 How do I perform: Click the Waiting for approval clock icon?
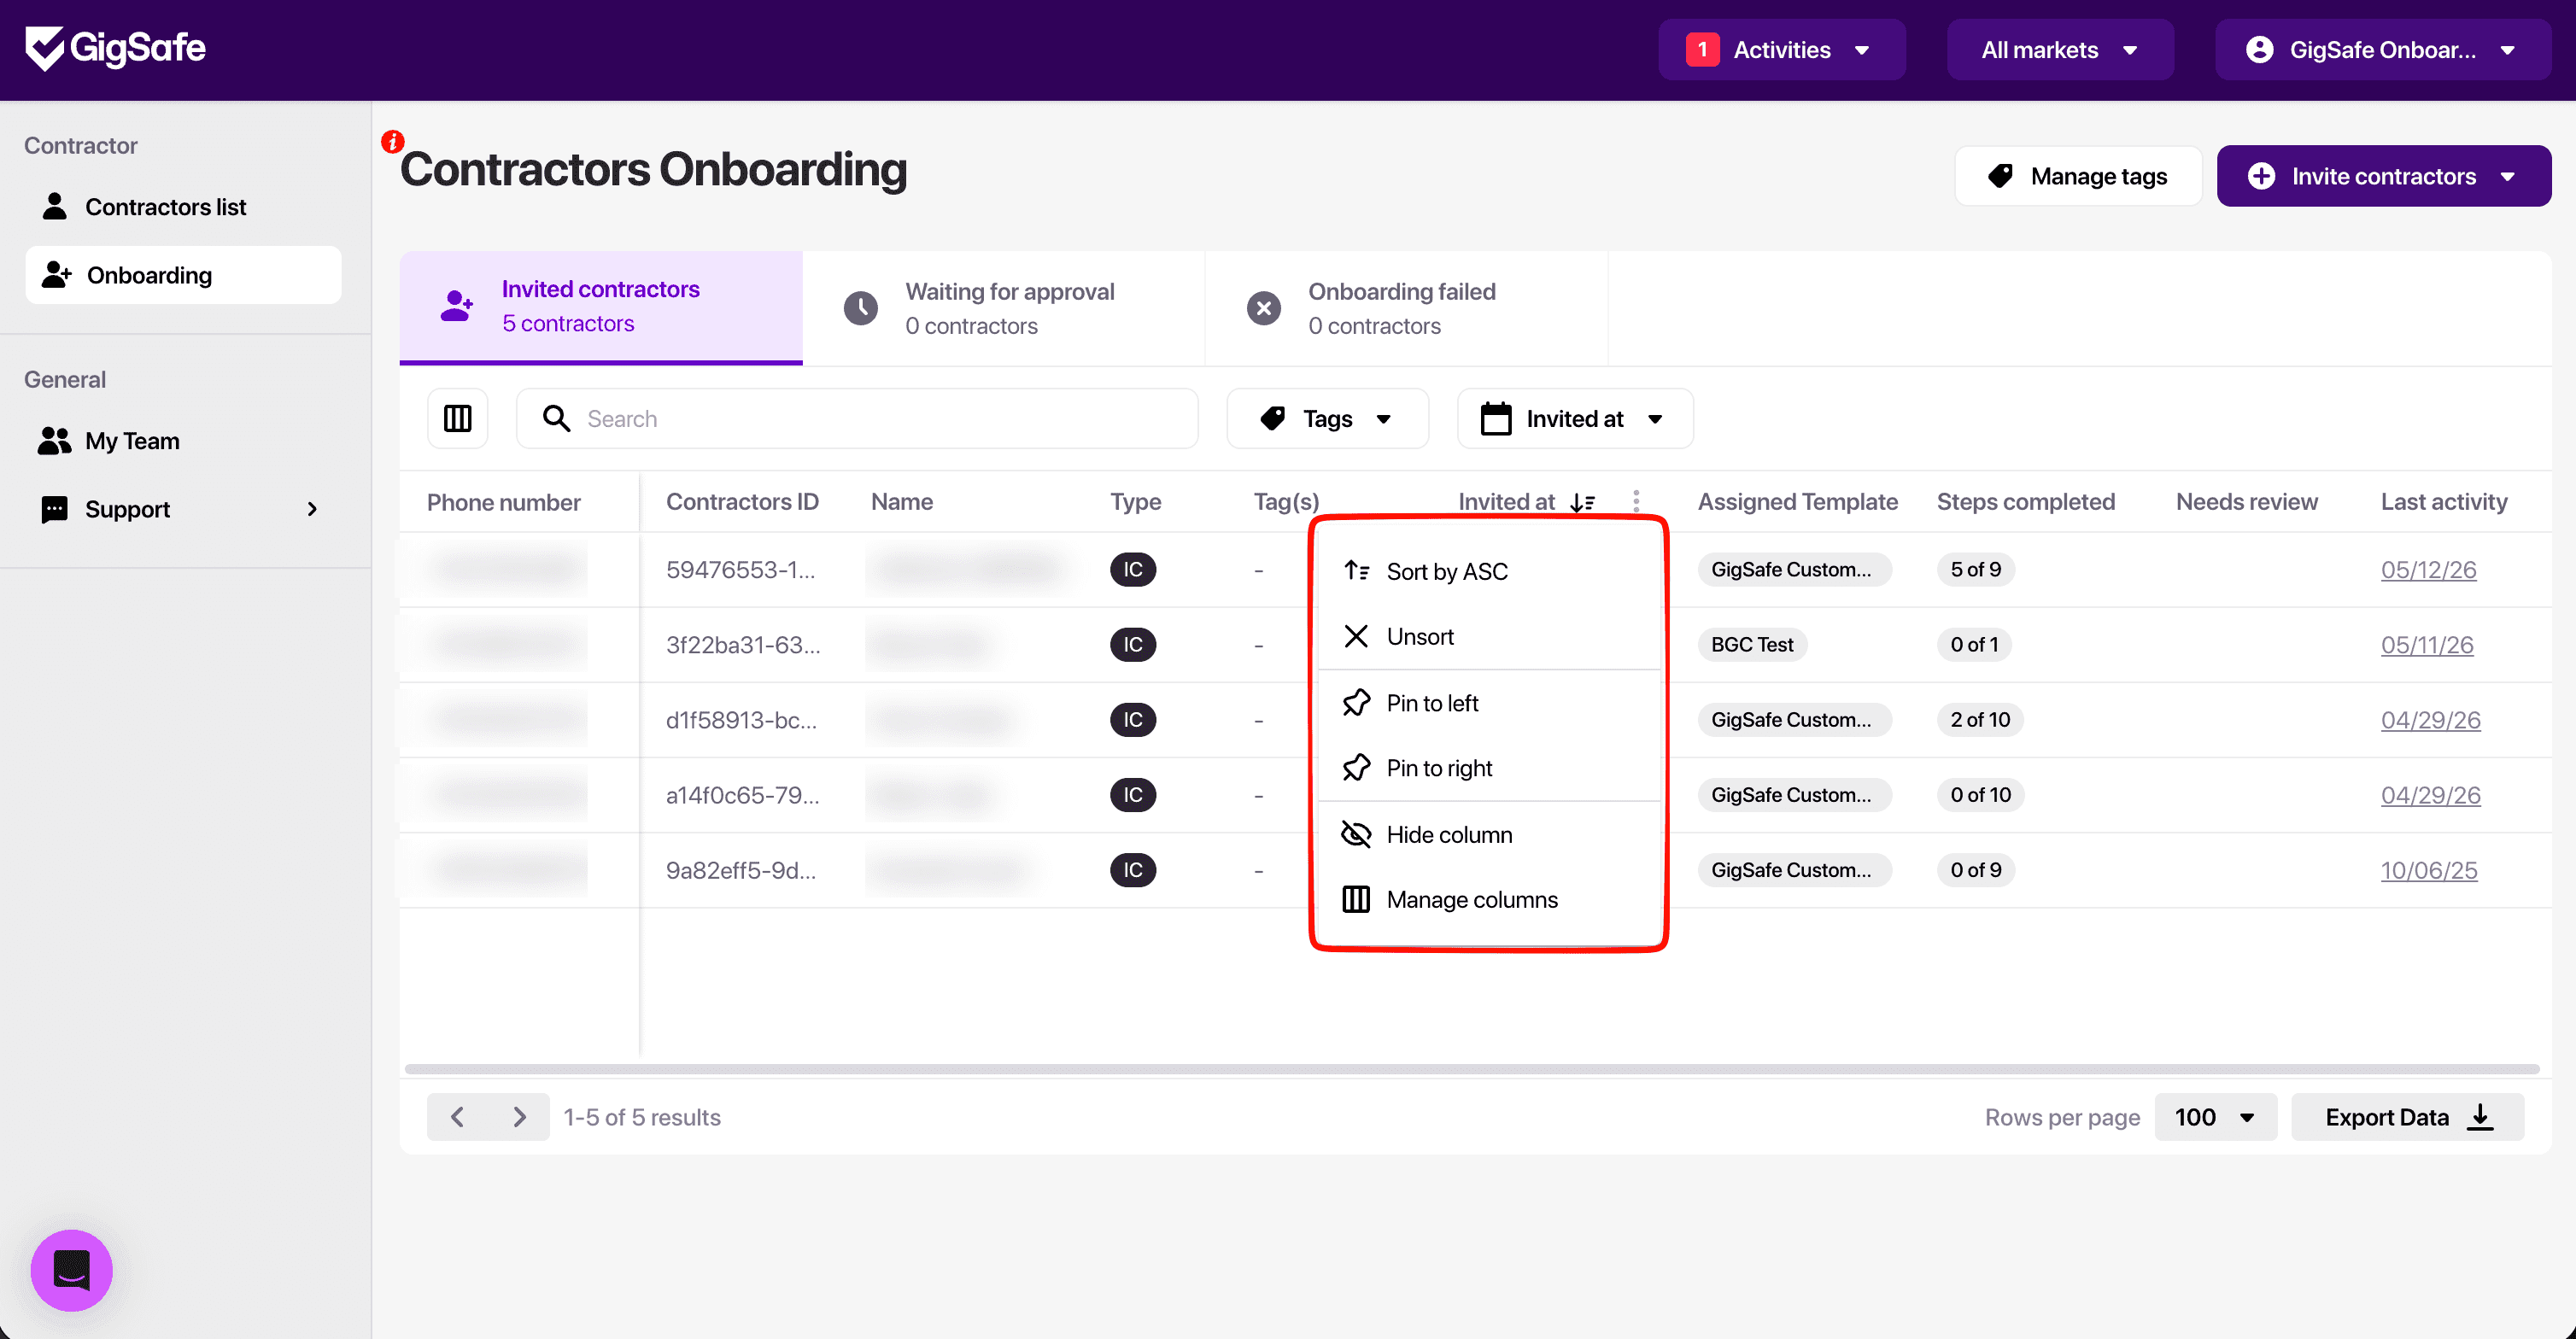[860, 308]
